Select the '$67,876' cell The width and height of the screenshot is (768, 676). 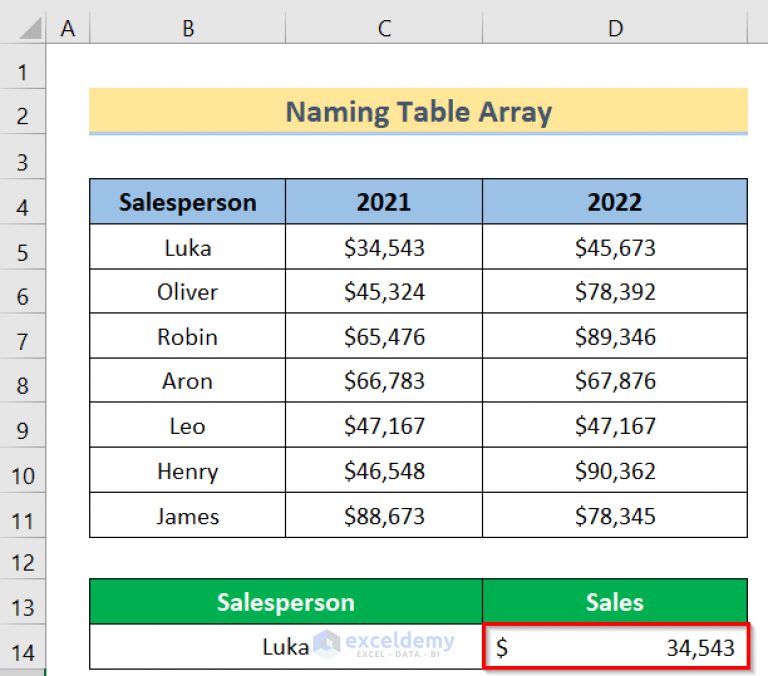(615, 381)
